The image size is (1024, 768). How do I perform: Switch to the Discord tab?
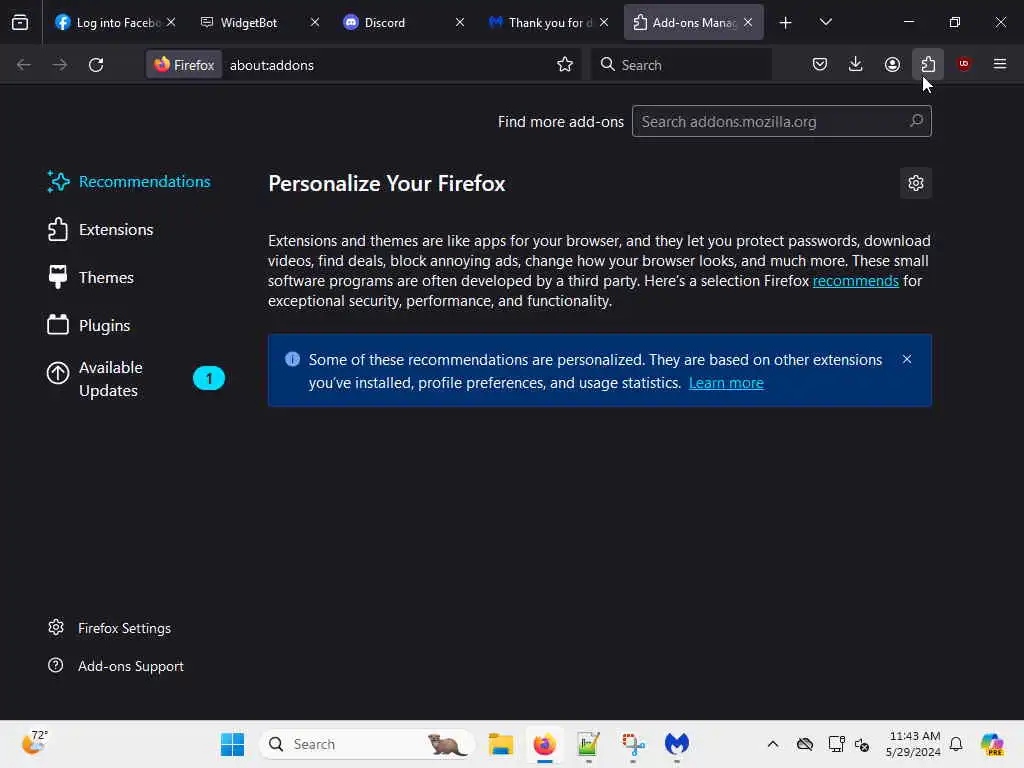(x=404, y=22)
